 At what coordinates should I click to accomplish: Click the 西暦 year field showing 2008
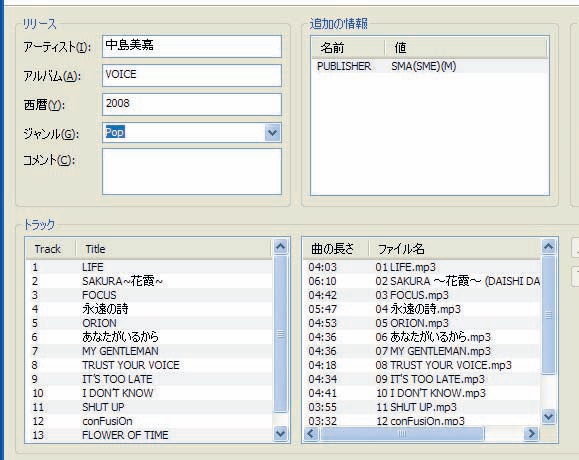192,104
